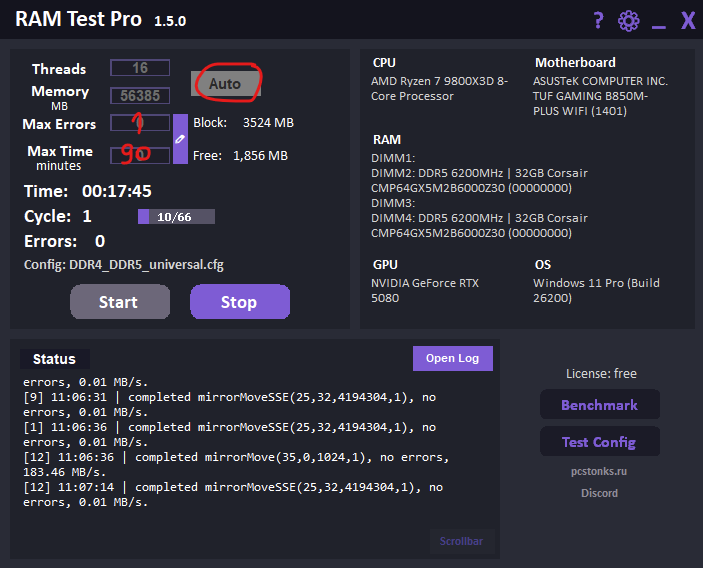Click the pencil edit icon
Viewport: 703px width, 568px height.
[x=180, y=139]
